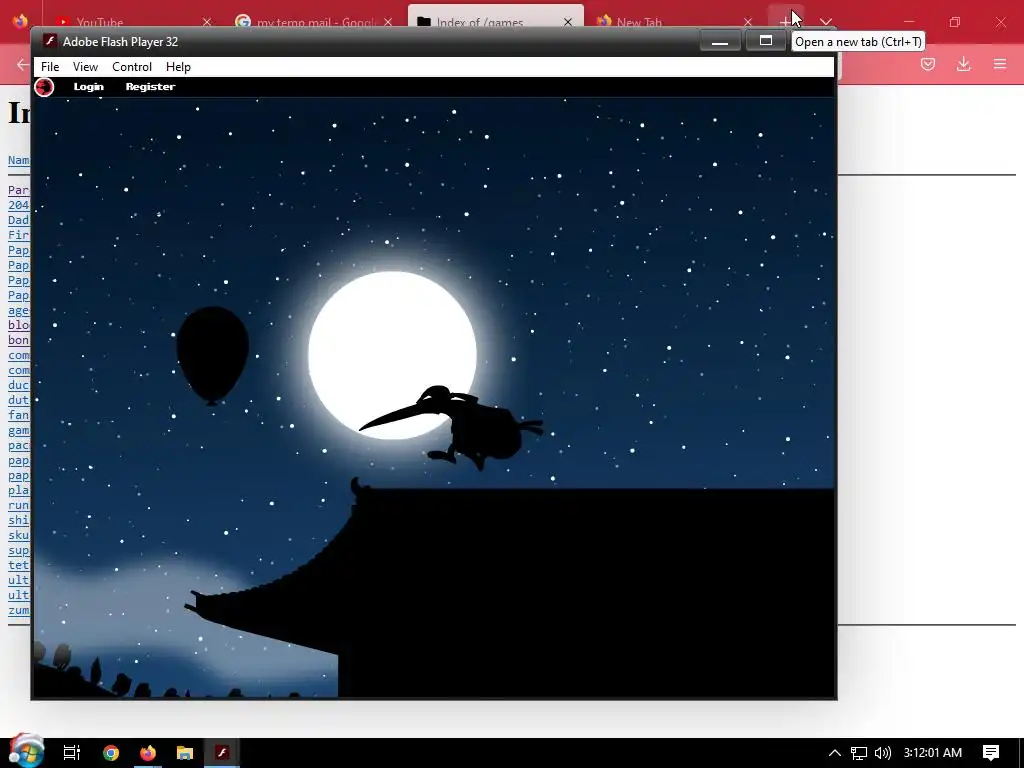Open the blo link in the Firefox listing
1024x768 pixels.
coord(18,325)
